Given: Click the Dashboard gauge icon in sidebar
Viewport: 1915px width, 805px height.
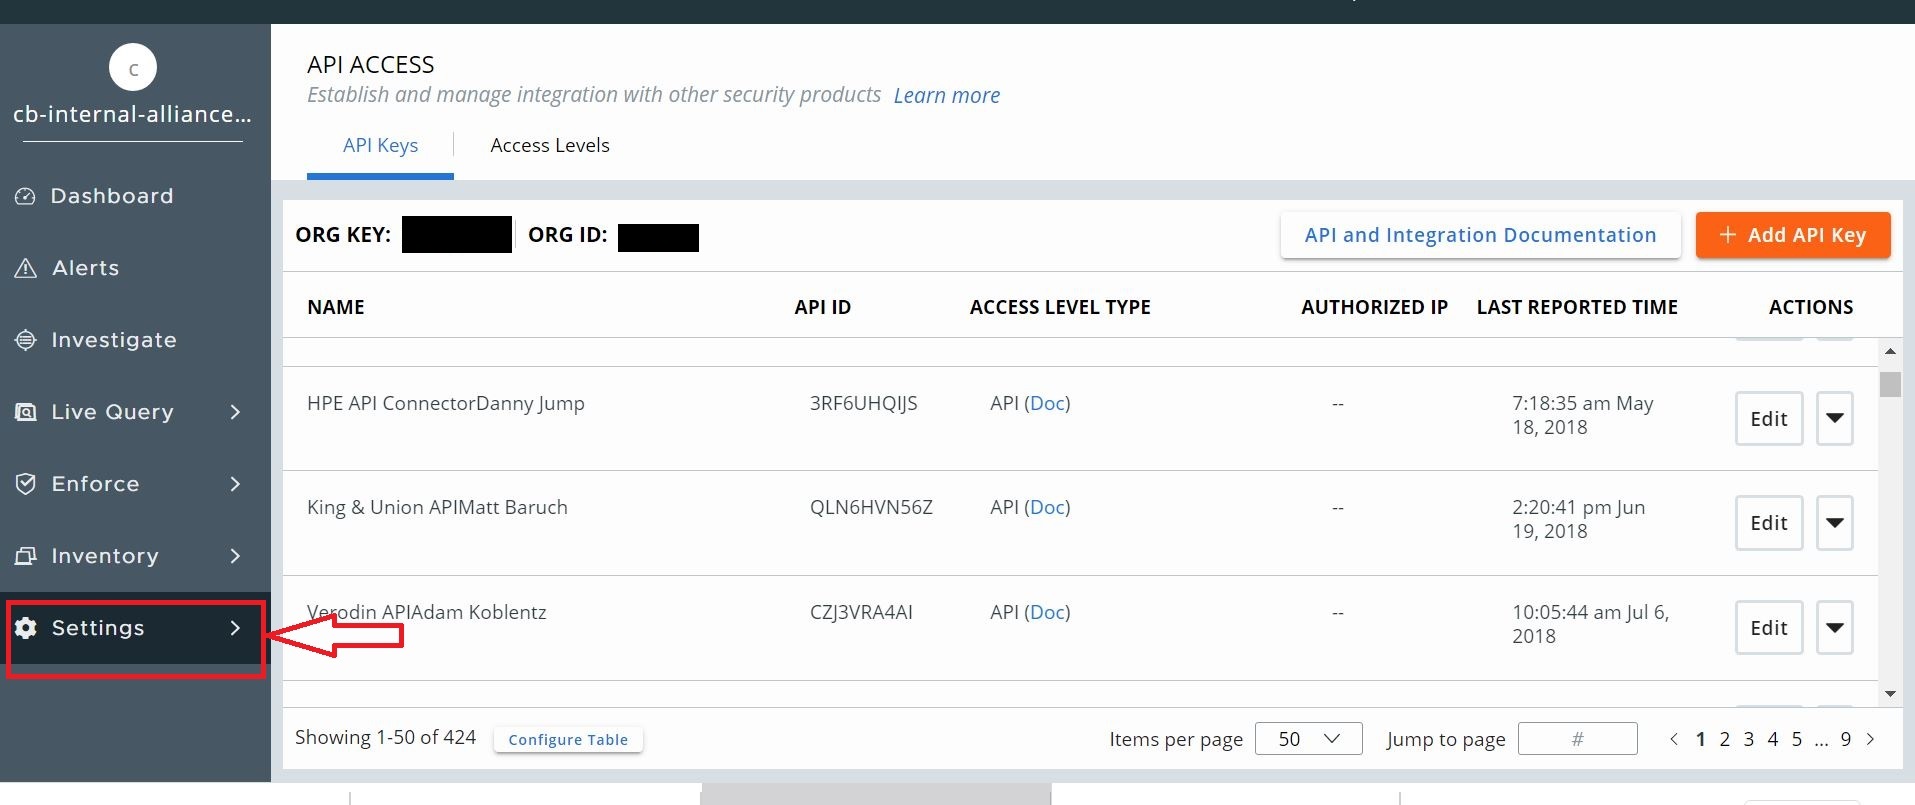Looking at the screenshot, I should pos(26,197).
